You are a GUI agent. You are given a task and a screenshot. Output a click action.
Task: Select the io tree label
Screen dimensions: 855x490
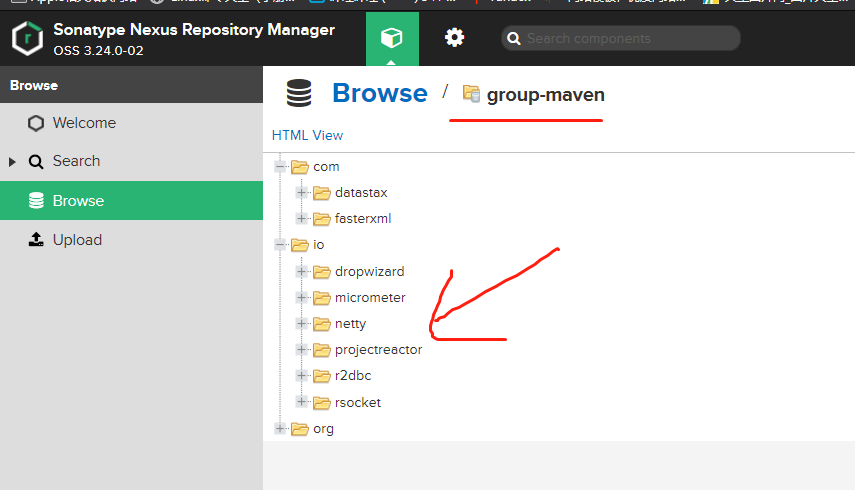pyautogui.click(x=318, y=245)
